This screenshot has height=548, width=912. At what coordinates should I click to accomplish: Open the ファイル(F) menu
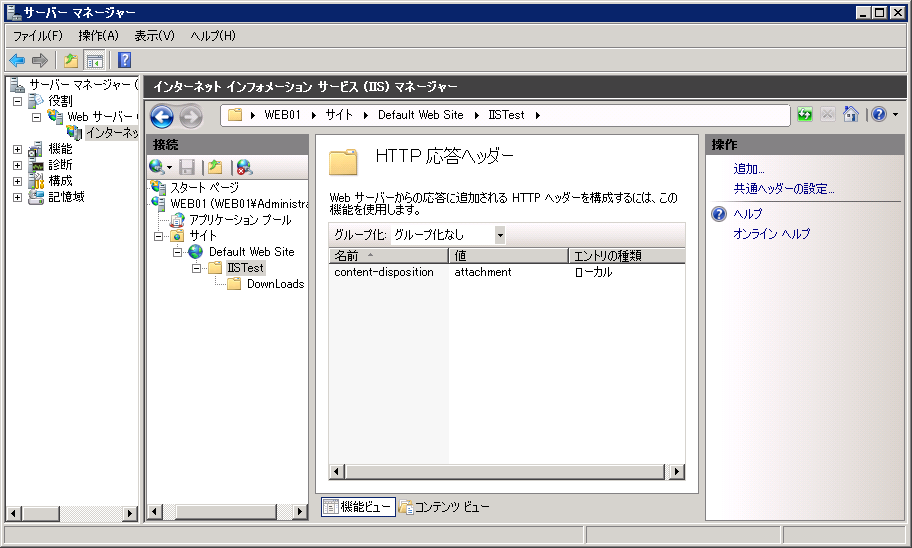[38, 35]
